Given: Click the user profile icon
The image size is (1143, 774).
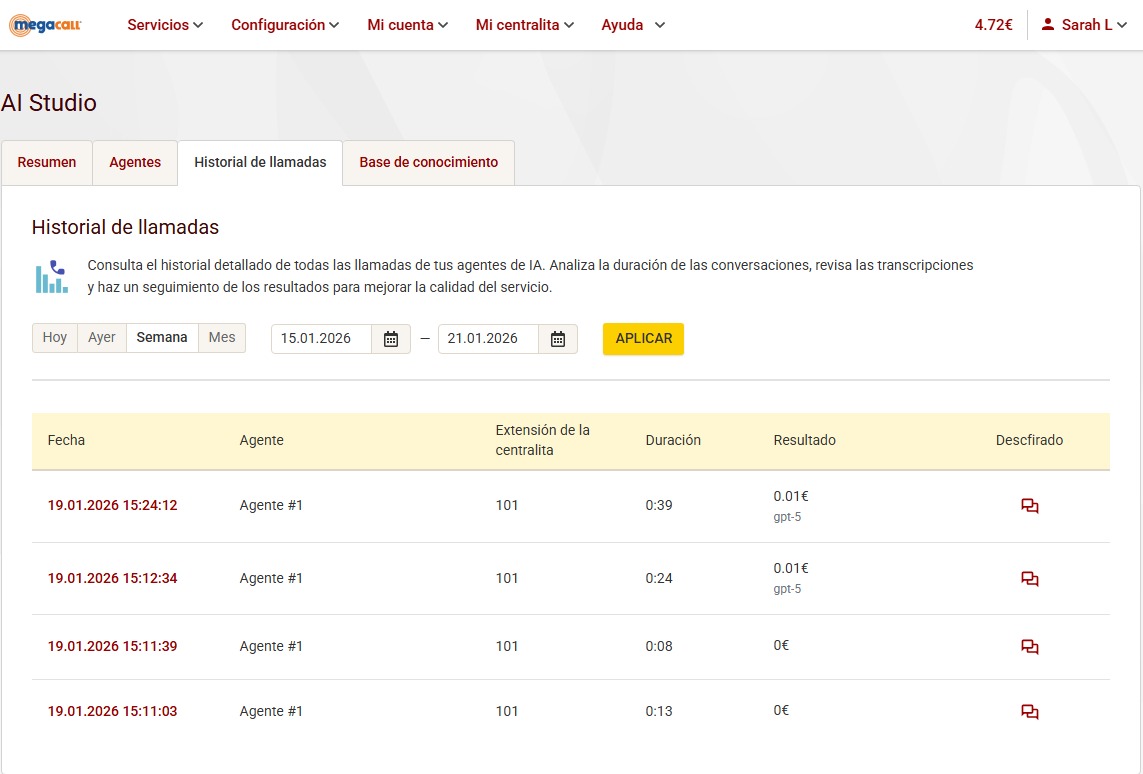Looking at the screenshot, I should [x=1048, y=25].
